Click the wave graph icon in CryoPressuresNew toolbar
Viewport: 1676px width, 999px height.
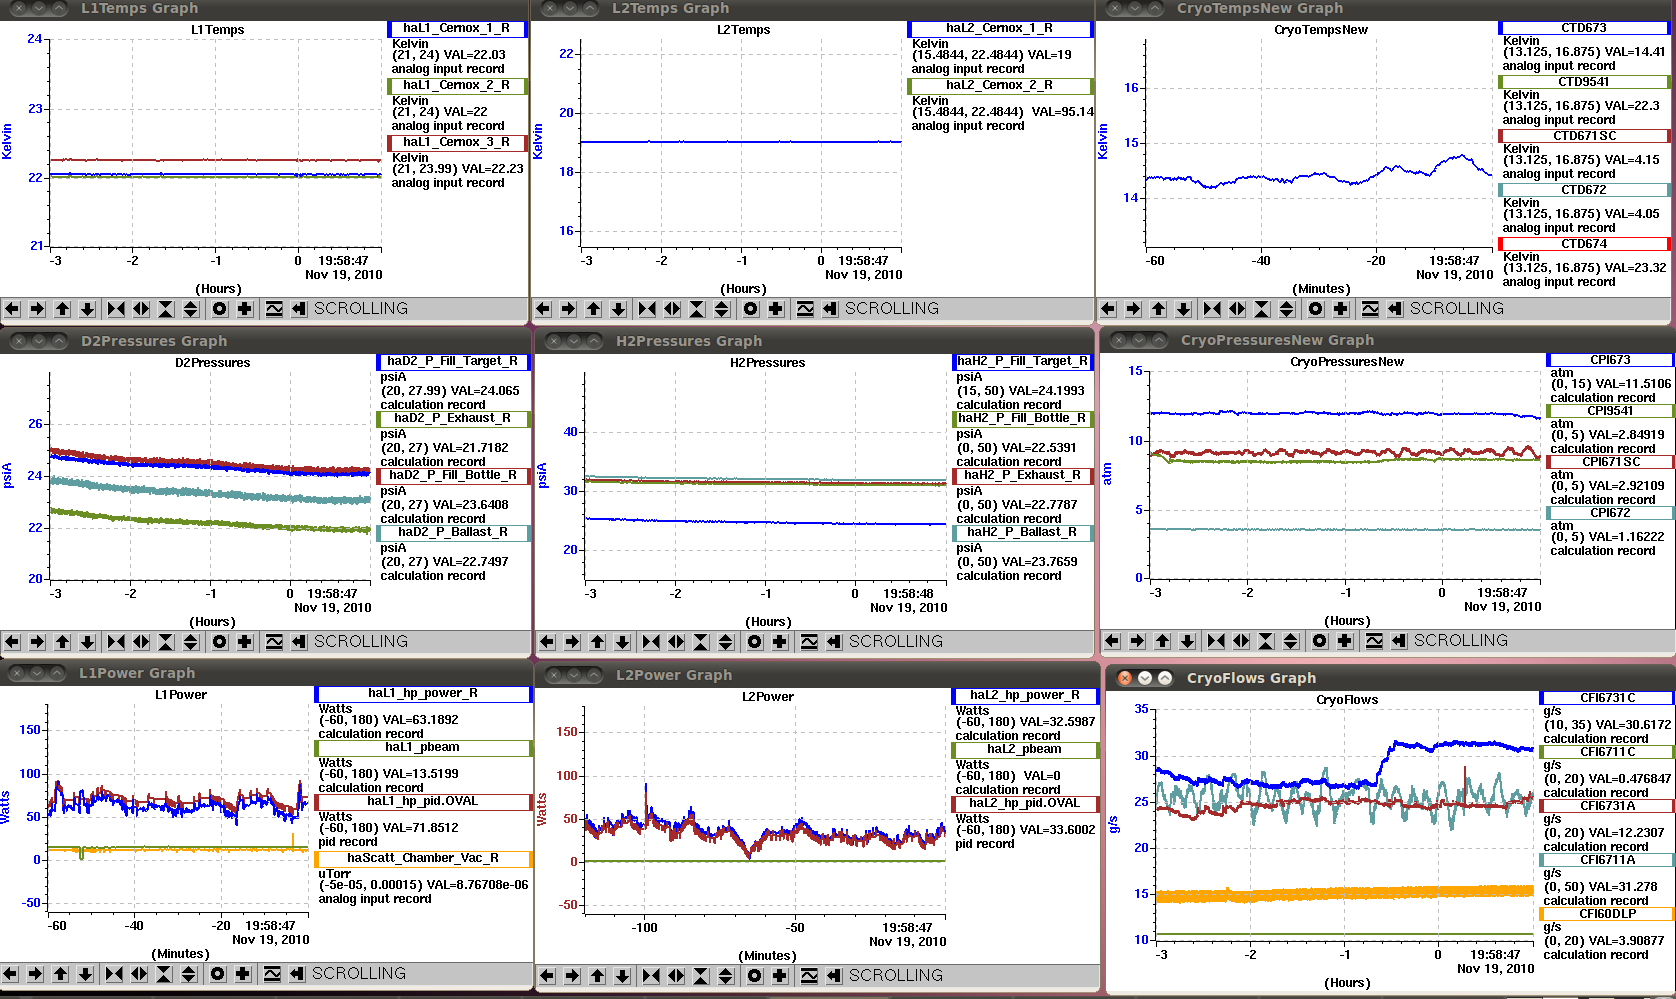coord(1374,641)
